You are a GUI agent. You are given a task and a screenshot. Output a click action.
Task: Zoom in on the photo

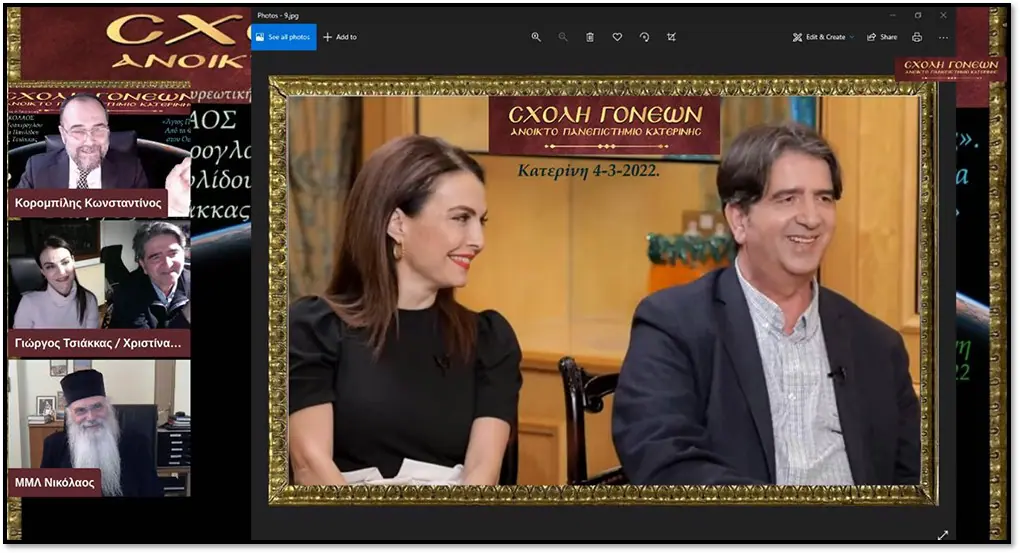coord(536,37)
